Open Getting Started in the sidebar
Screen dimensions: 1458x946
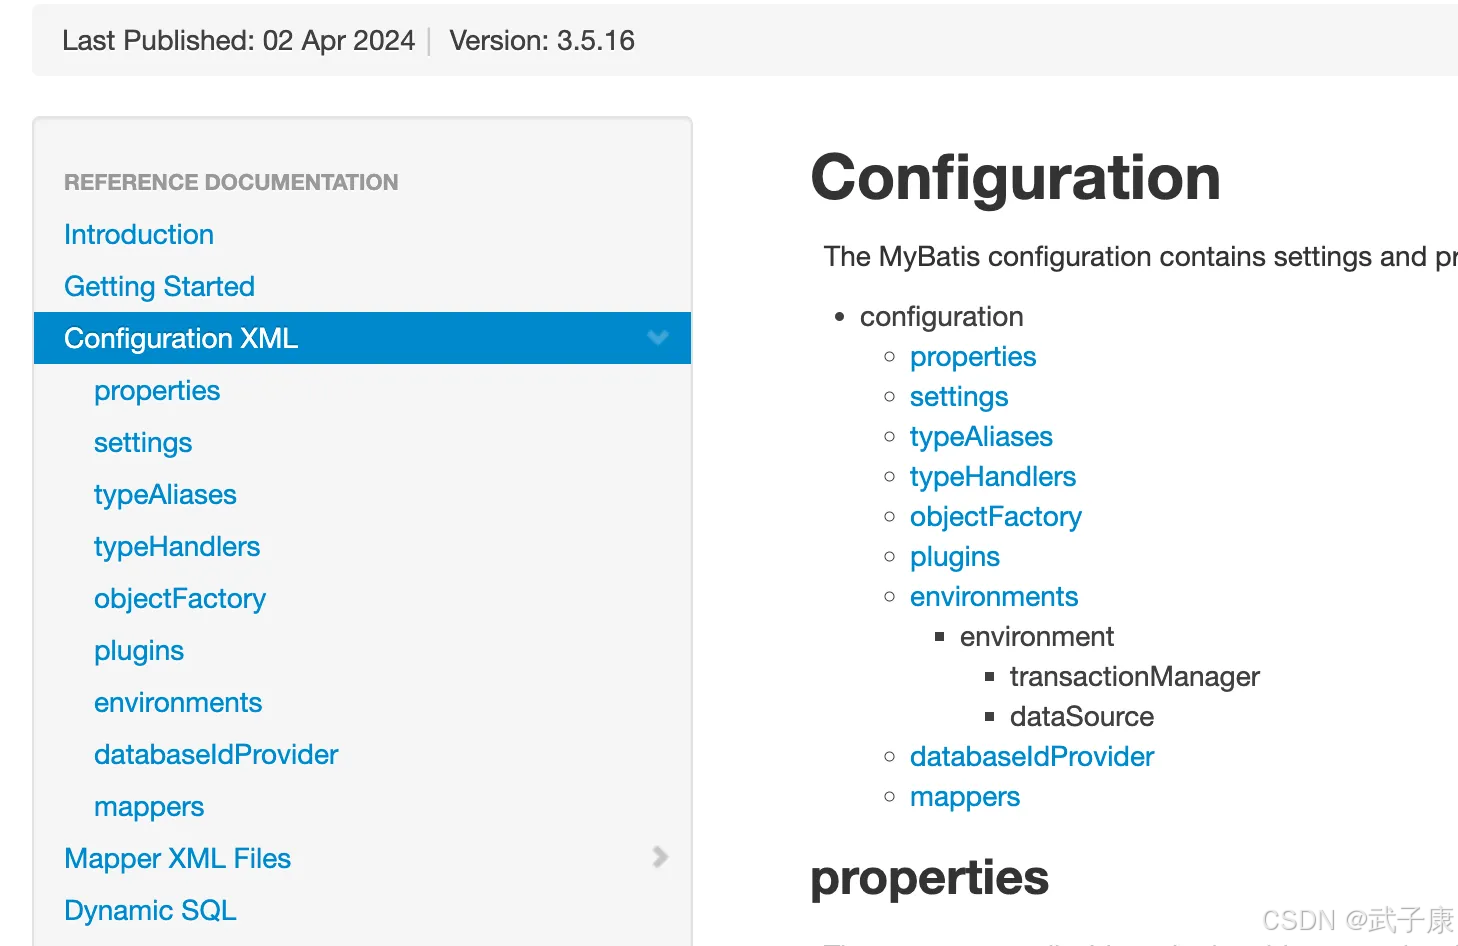(x=159, y=286)
